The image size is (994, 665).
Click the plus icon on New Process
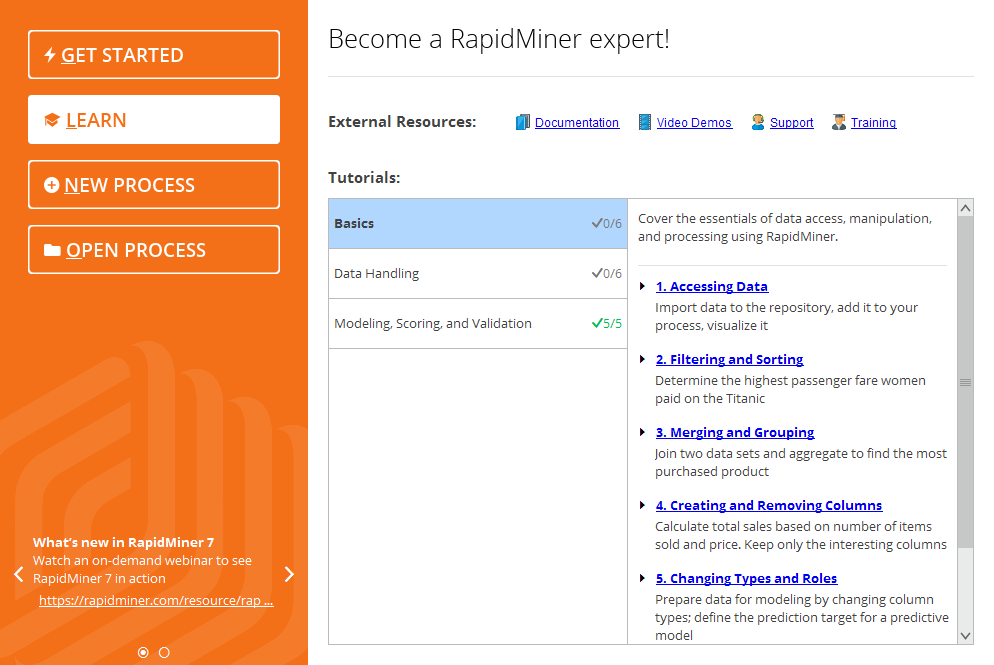[x=52, y=185]
